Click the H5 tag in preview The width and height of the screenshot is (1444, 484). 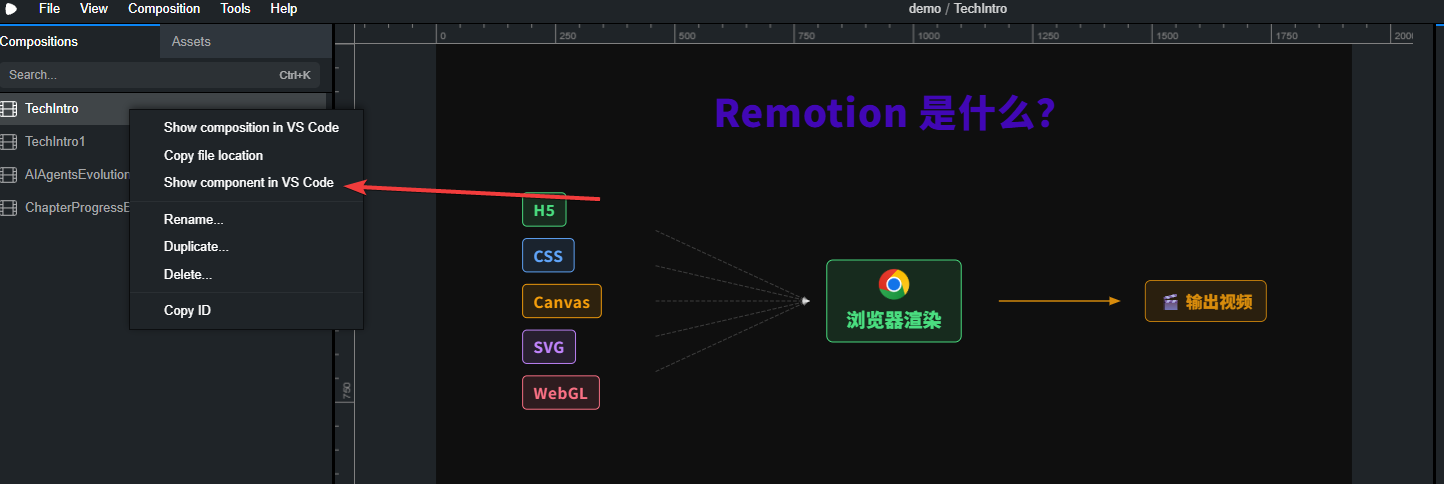click(544, 210)
